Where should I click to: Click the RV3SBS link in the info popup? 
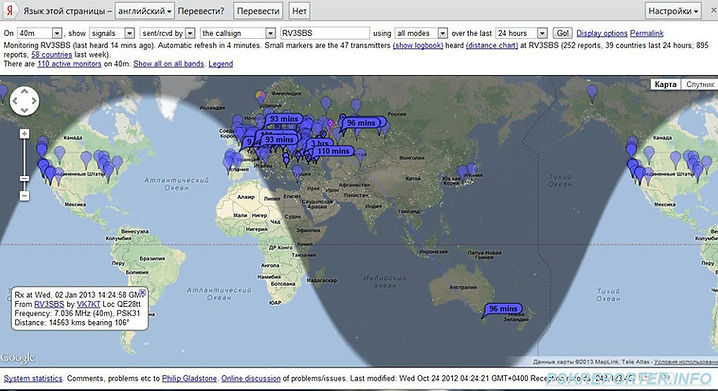coord(49,304)
